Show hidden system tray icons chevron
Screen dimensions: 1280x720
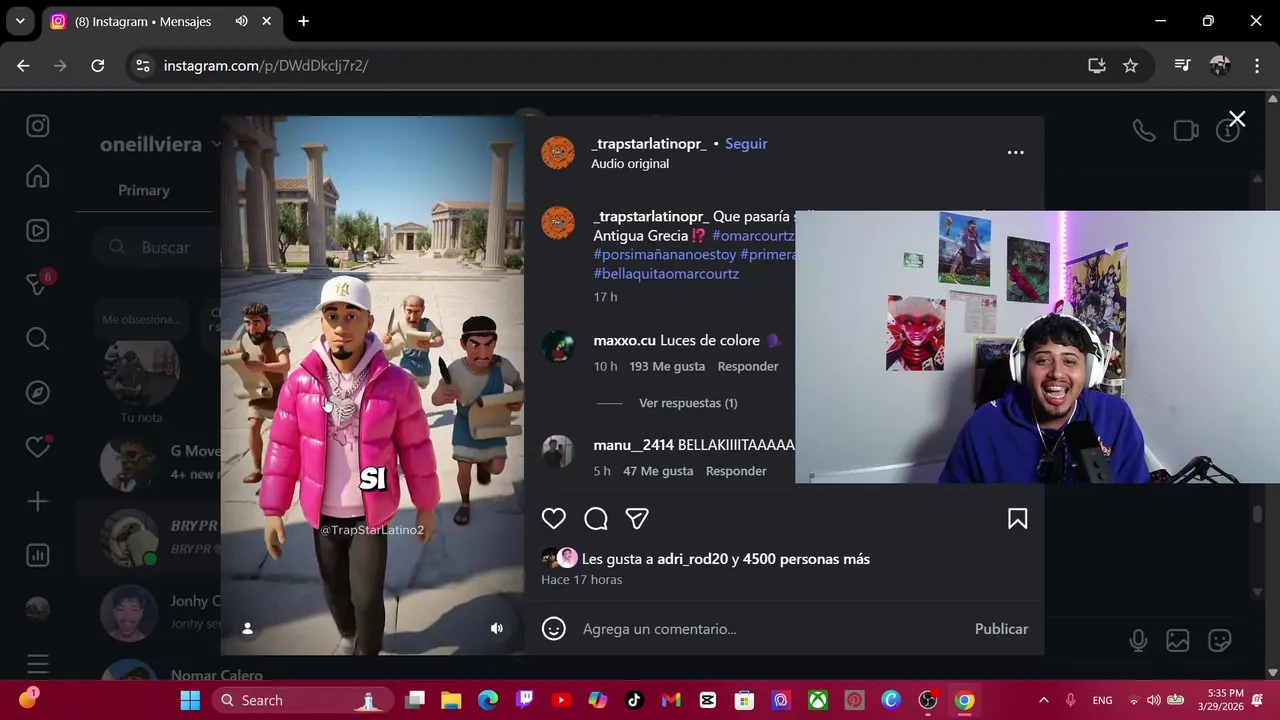coord(1043,700)
